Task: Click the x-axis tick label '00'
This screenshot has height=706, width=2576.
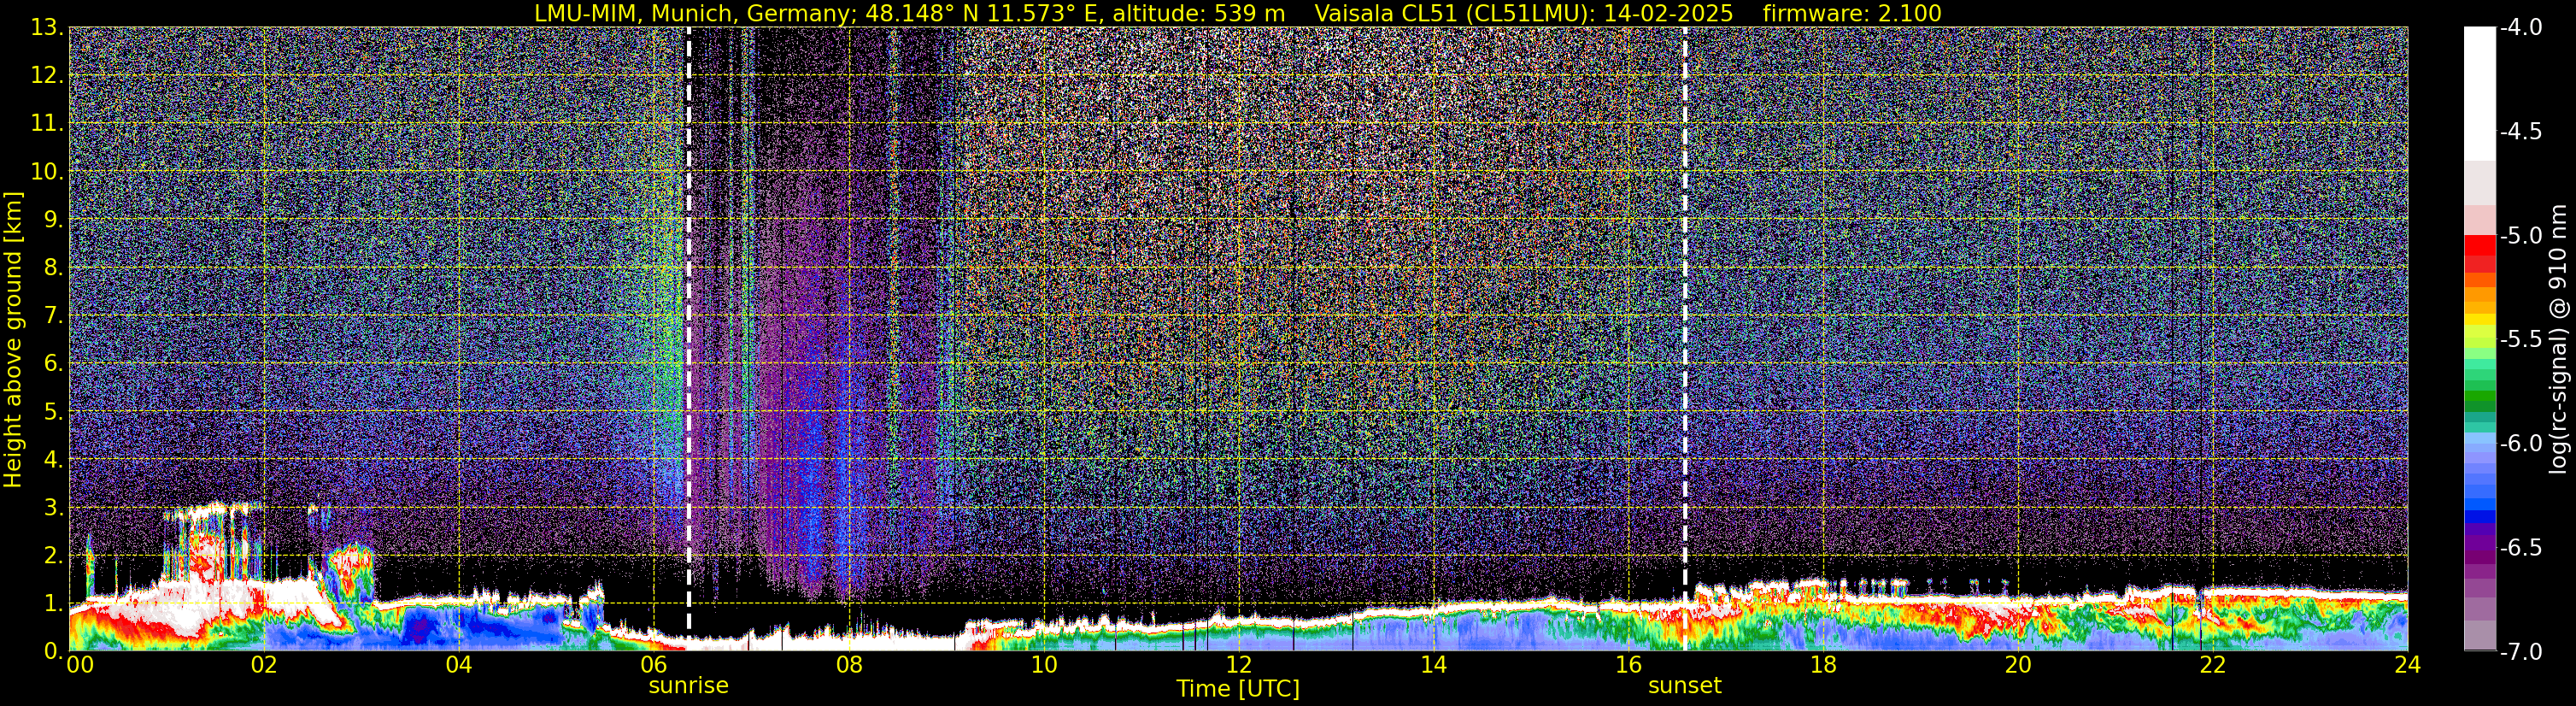Action: click(80, 665)
